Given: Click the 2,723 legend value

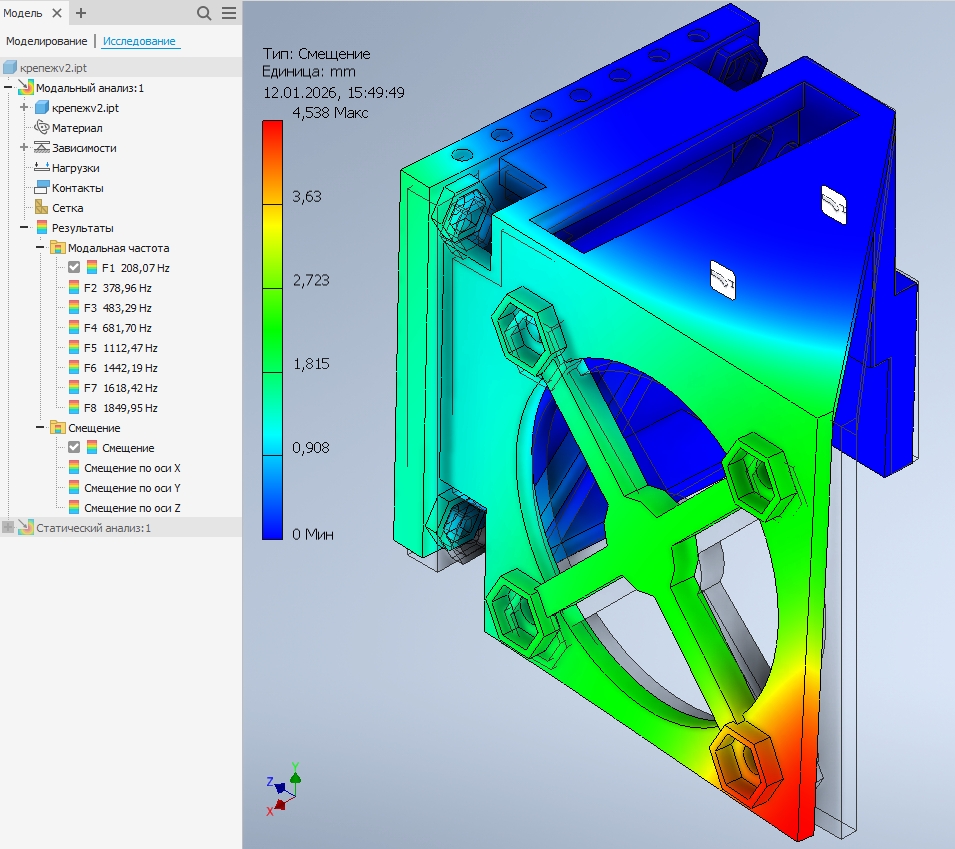Looking at the screenshot, I should [x=311, y=280].
